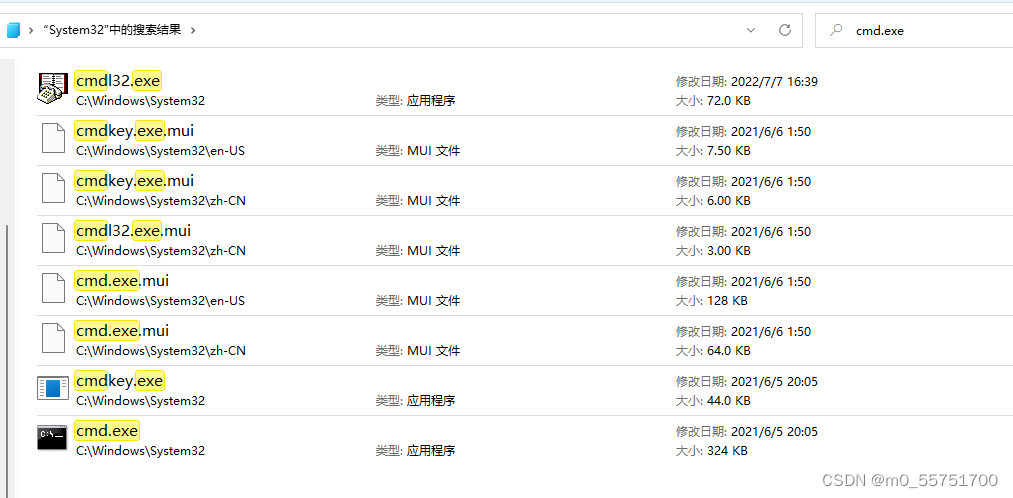Image resolution: width=1013 pixels, height=498 pixels.
Task: Select the cmdl32.exe file name
Action: (118, 81)
